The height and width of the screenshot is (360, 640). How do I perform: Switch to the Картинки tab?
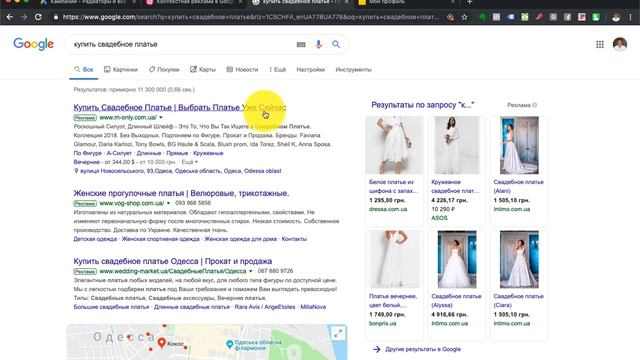pyautogui.click(x=121, y=69)
